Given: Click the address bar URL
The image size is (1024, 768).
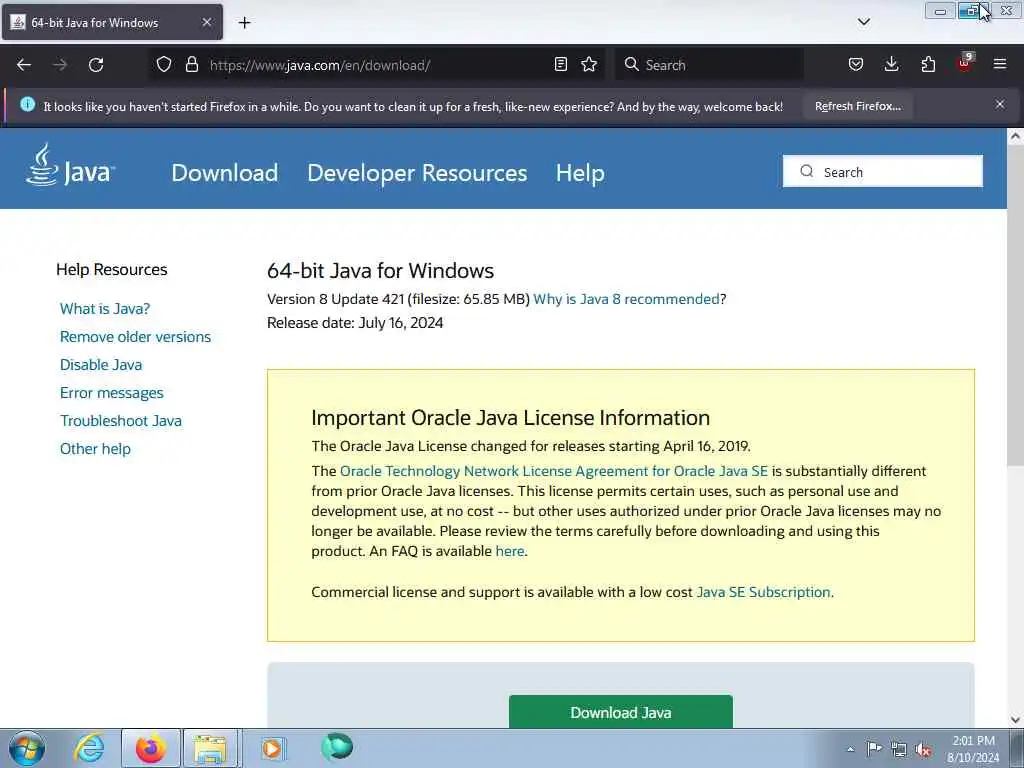Looking at the screenshot, I should (320, 65).
